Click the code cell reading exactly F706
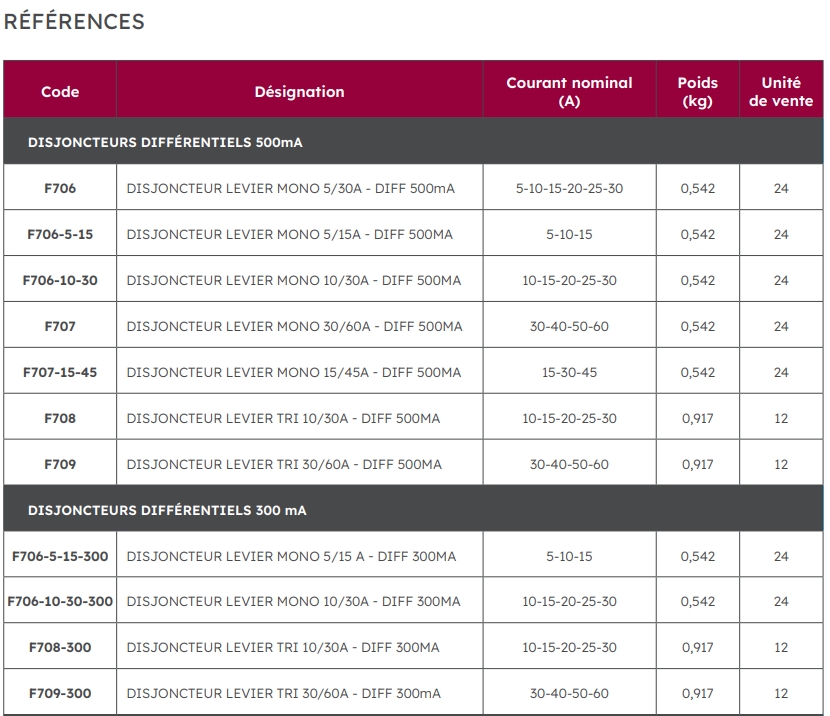This screenshot has width=830, height=716. click(x=60, y=188)
